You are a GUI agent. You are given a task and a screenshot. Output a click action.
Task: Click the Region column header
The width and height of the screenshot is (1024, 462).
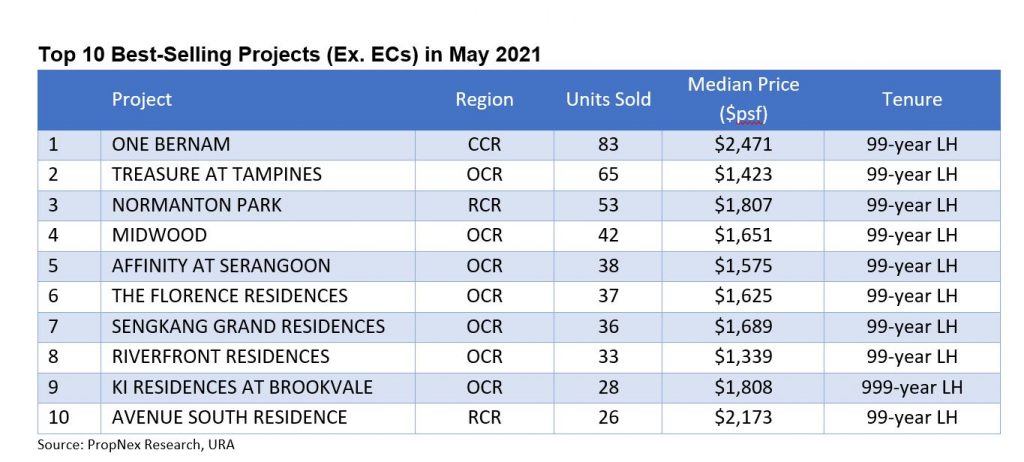tap(484, 100)
